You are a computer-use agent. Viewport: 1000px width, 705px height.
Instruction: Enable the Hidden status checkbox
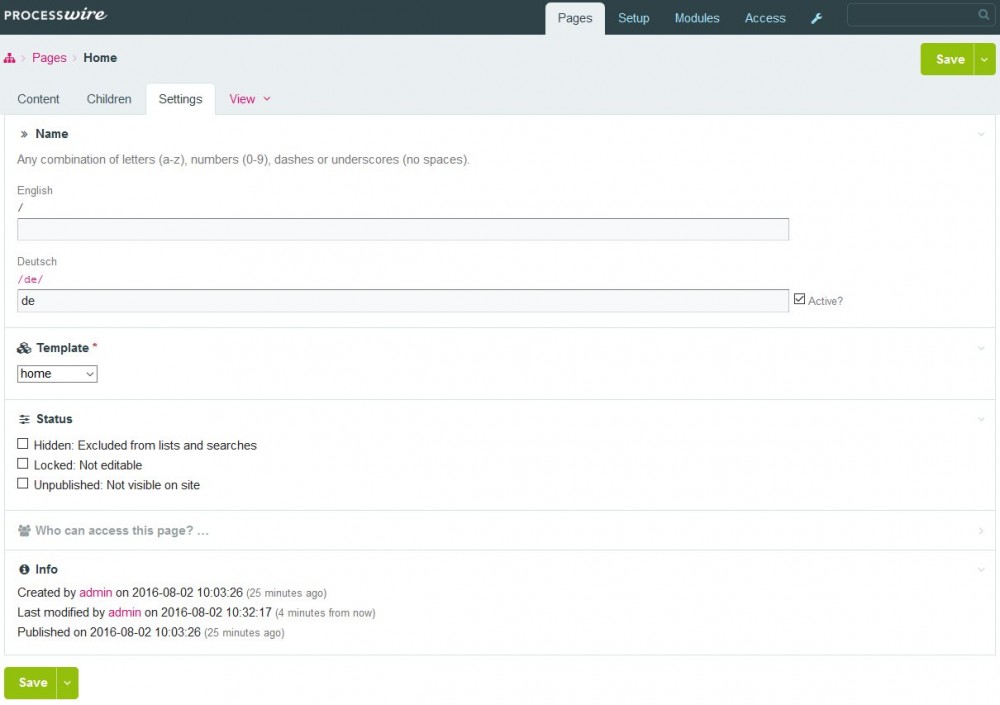pos(23,444)
